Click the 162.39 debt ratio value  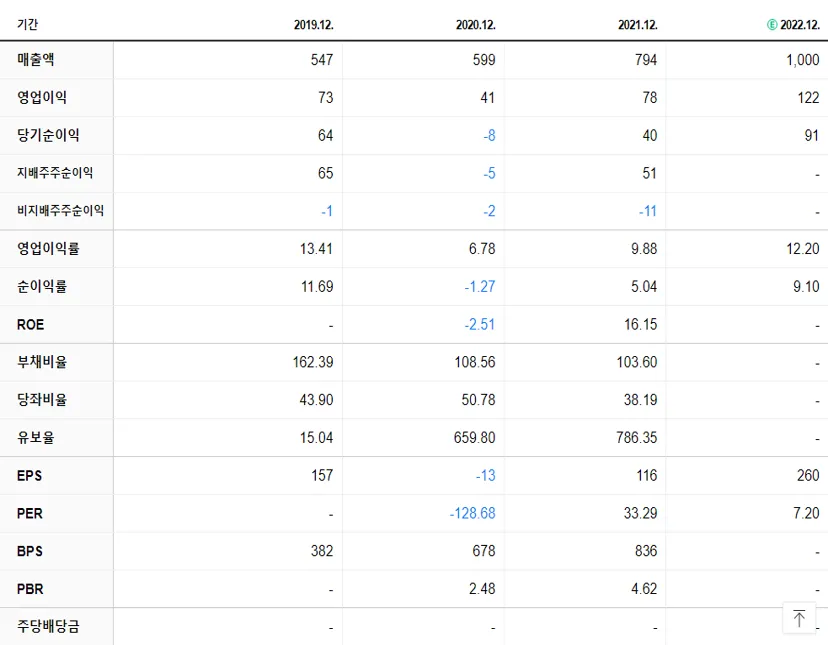tap(313, 362)
